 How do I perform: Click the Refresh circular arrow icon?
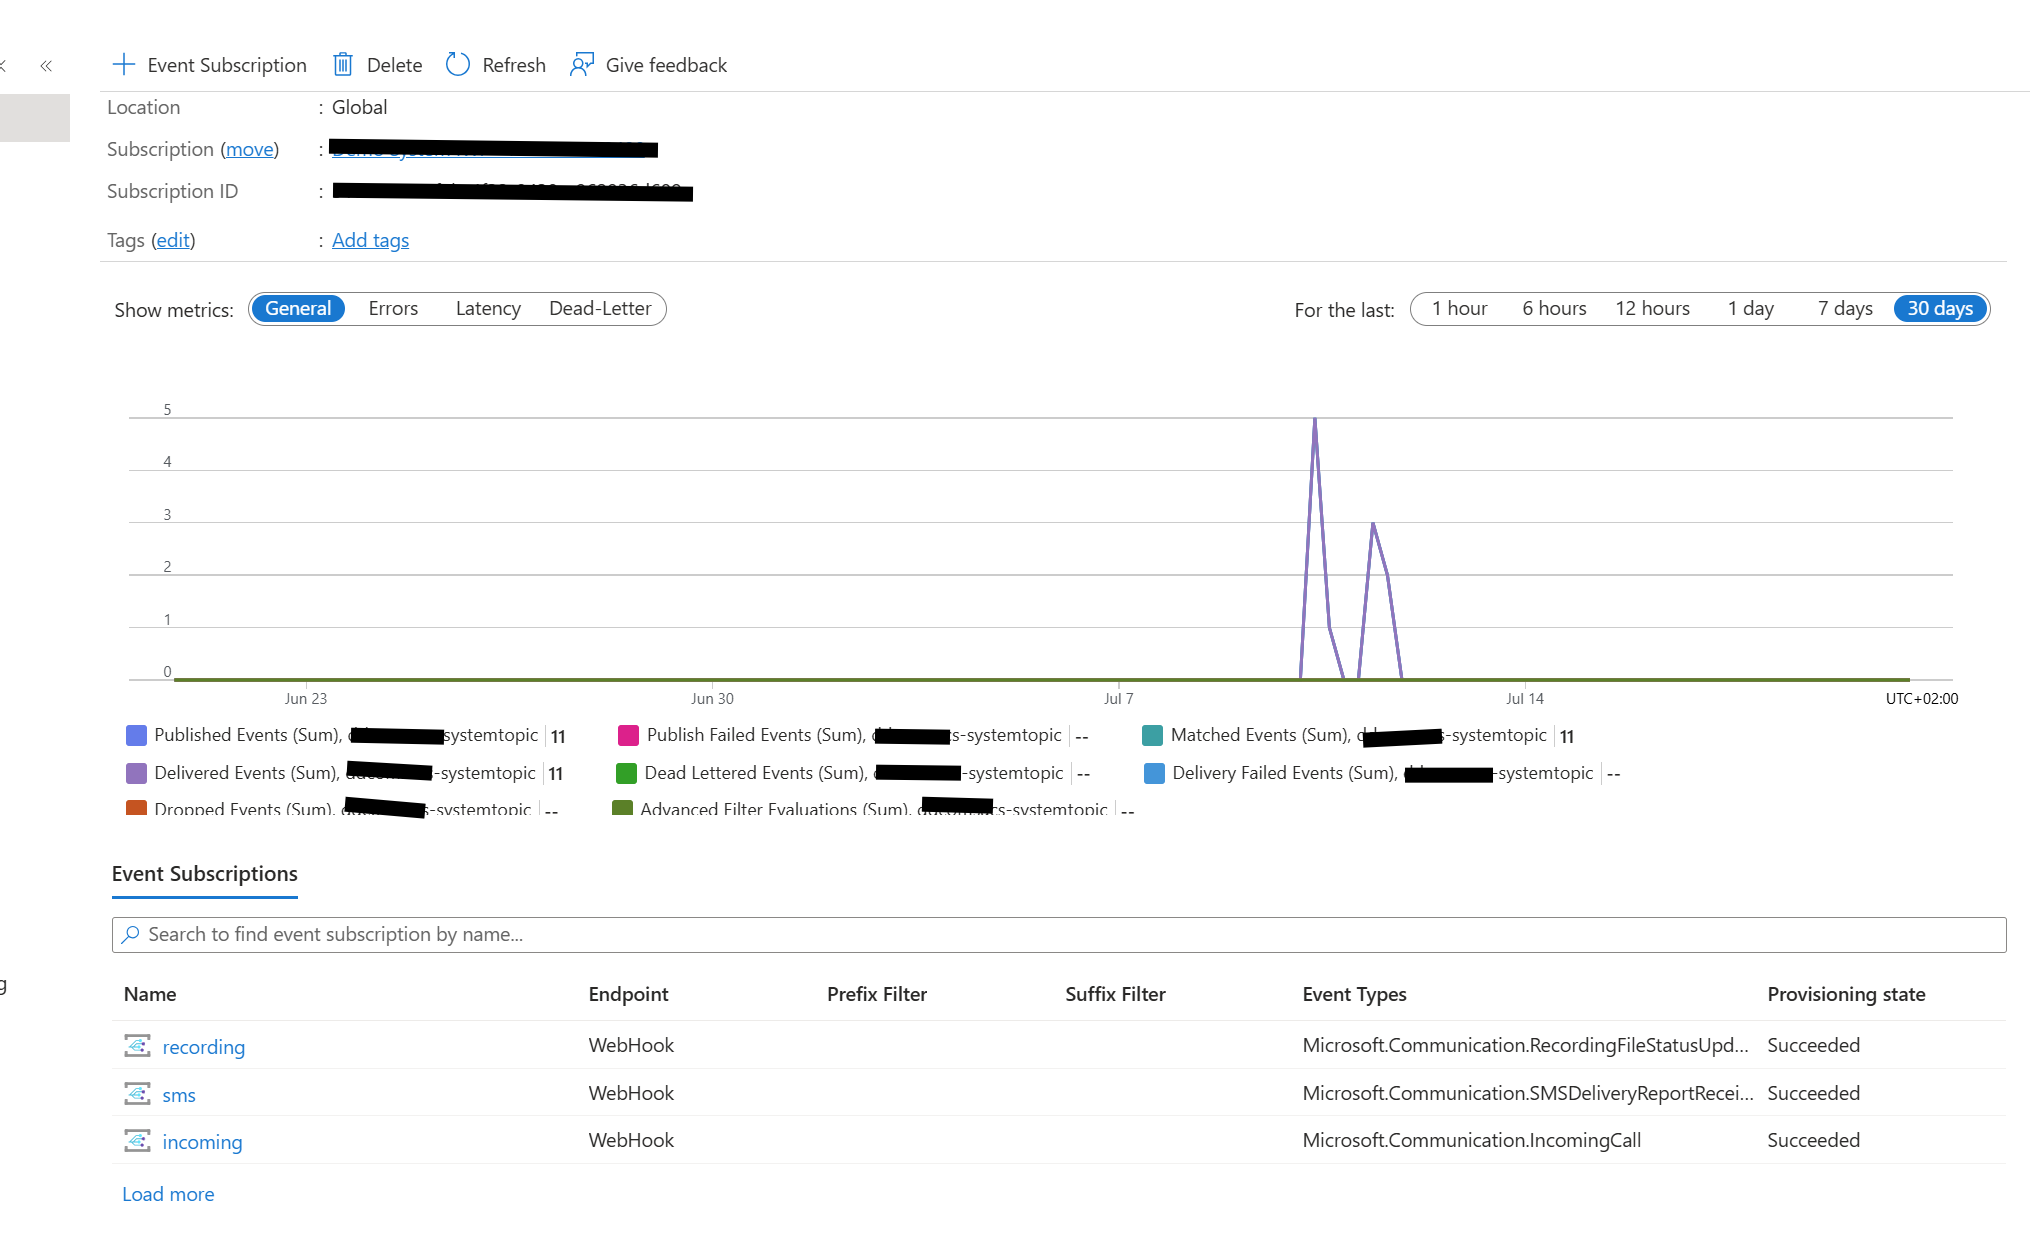458,65
